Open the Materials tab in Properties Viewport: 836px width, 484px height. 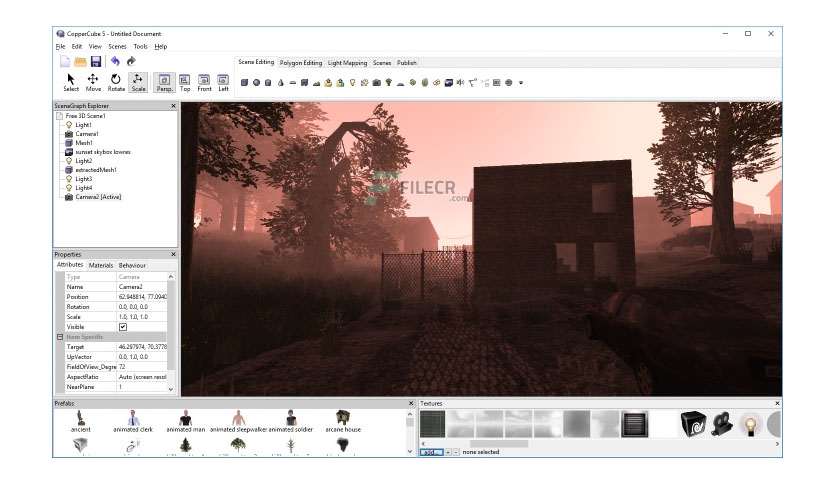tap(101, 265)
